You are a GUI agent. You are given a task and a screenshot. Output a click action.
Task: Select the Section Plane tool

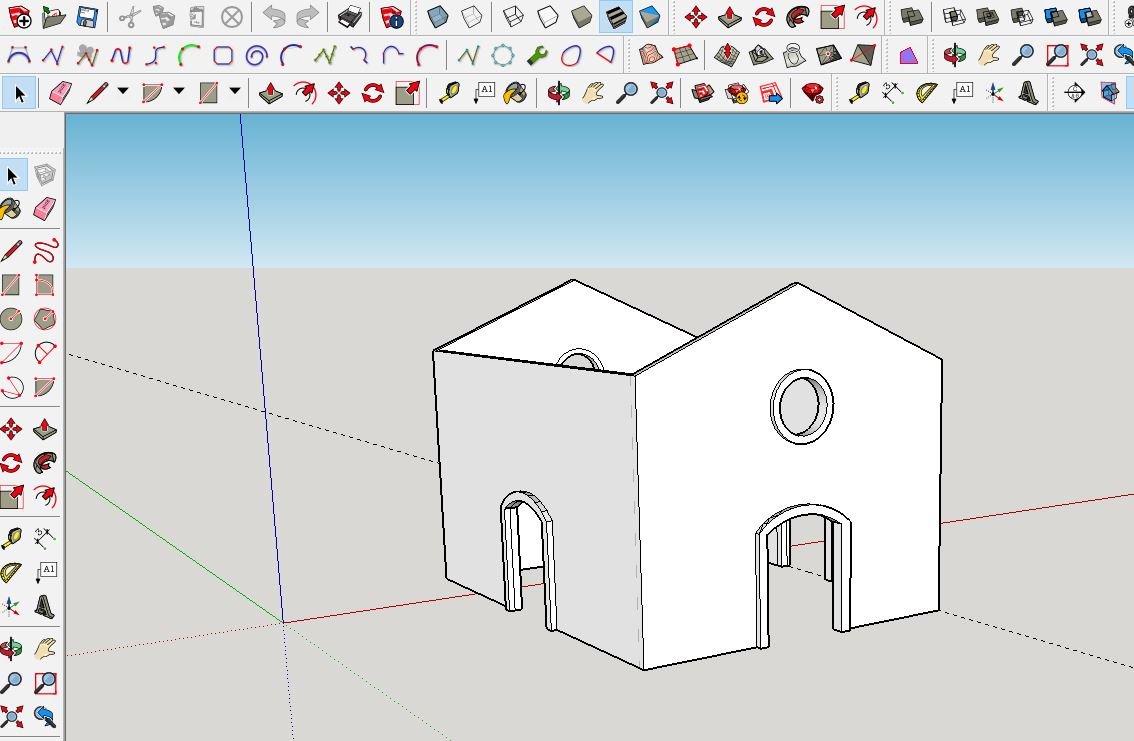[1075, 93]
